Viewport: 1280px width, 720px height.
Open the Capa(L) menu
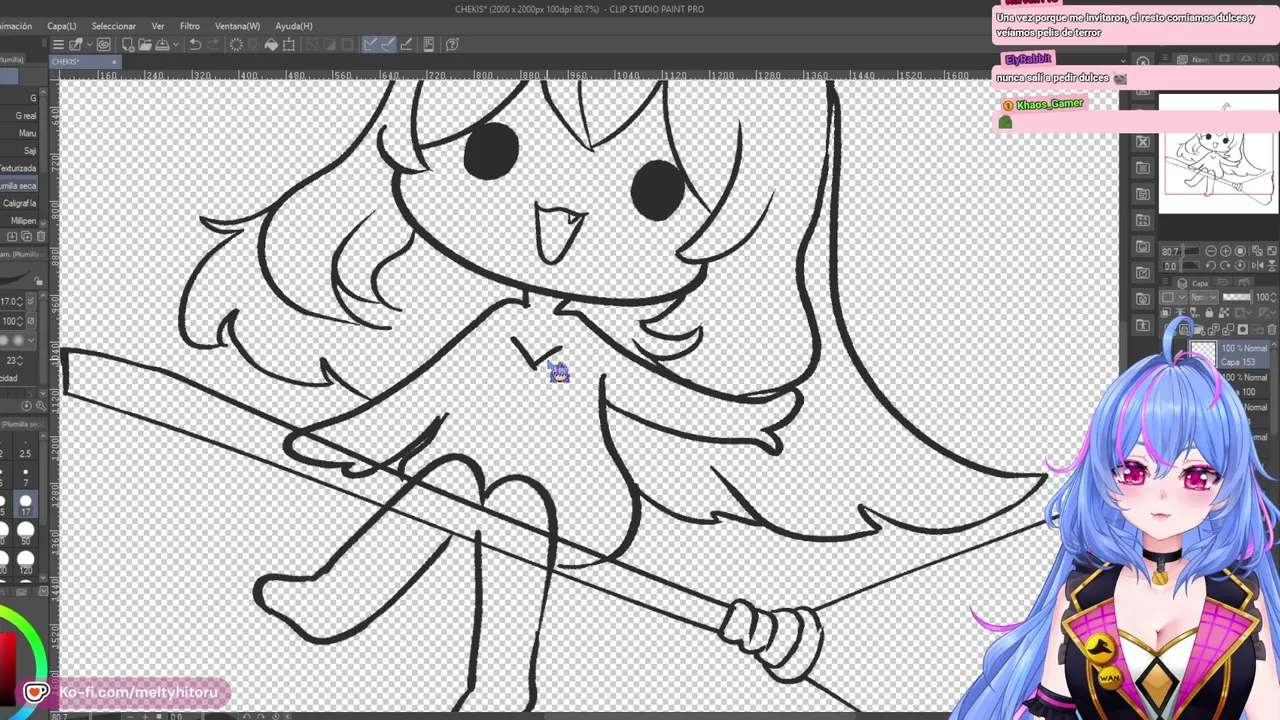click(x=61, y=26)
